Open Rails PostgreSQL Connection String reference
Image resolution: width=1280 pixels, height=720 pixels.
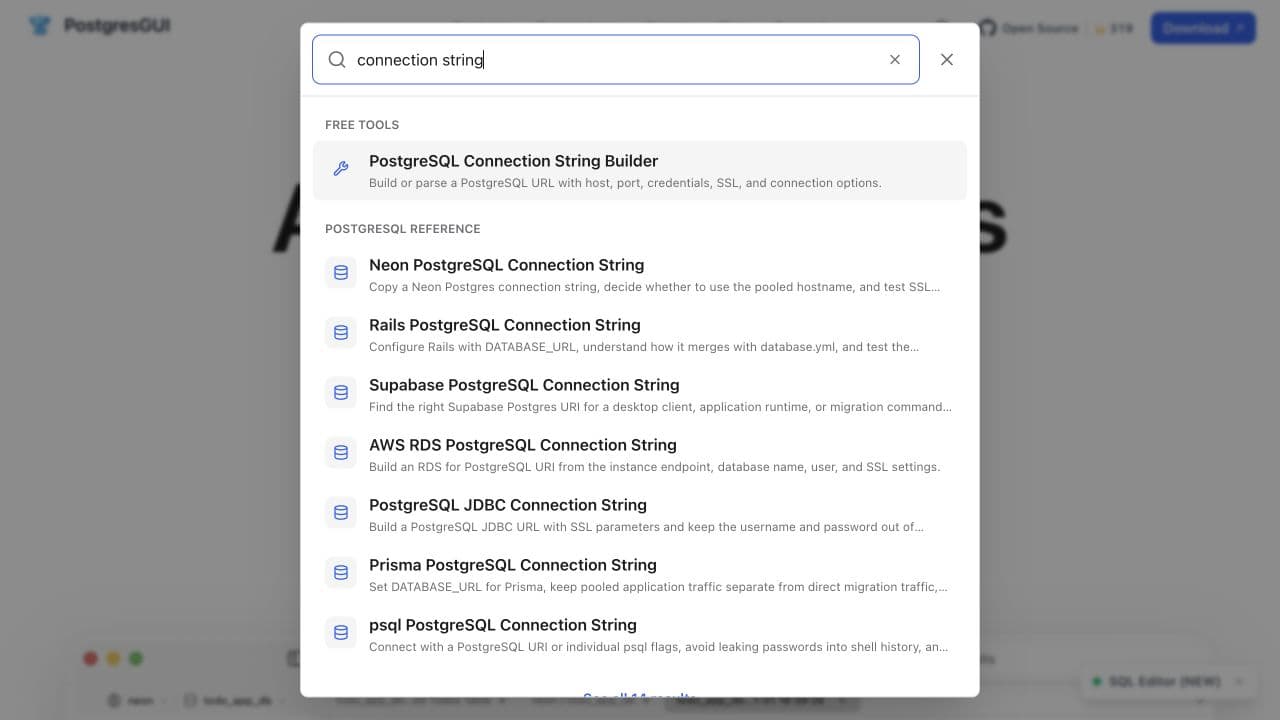point(640,334)
